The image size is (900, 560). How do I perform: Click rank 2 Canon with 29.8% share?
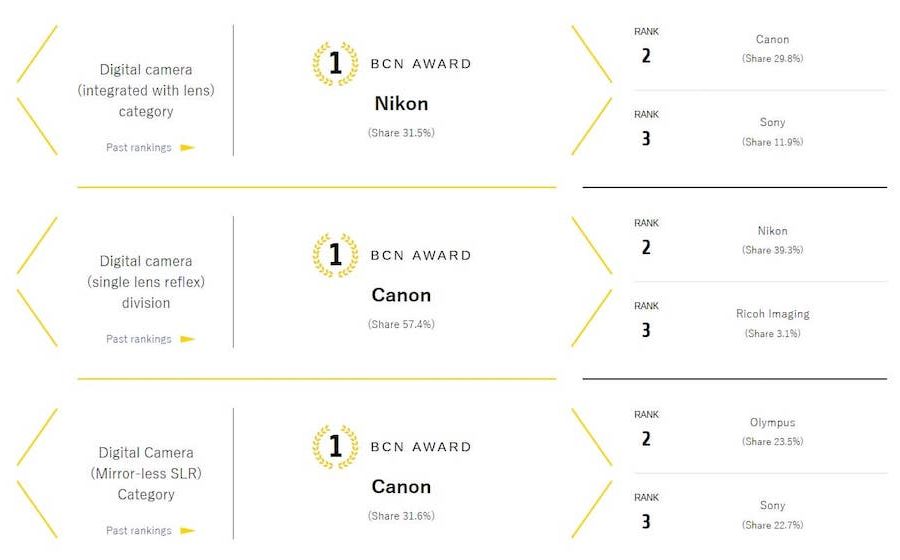pos(772,40)
